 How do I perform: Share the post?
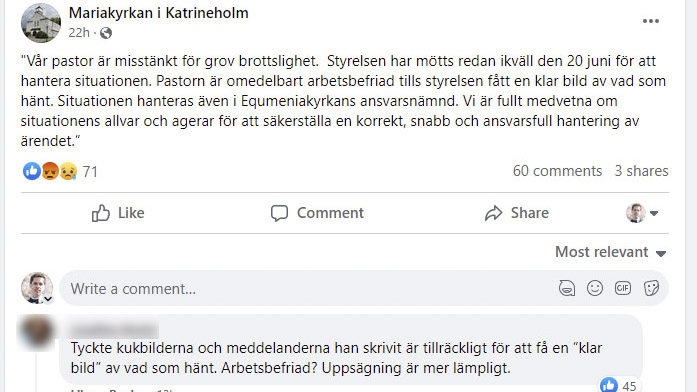pos(517,213)
